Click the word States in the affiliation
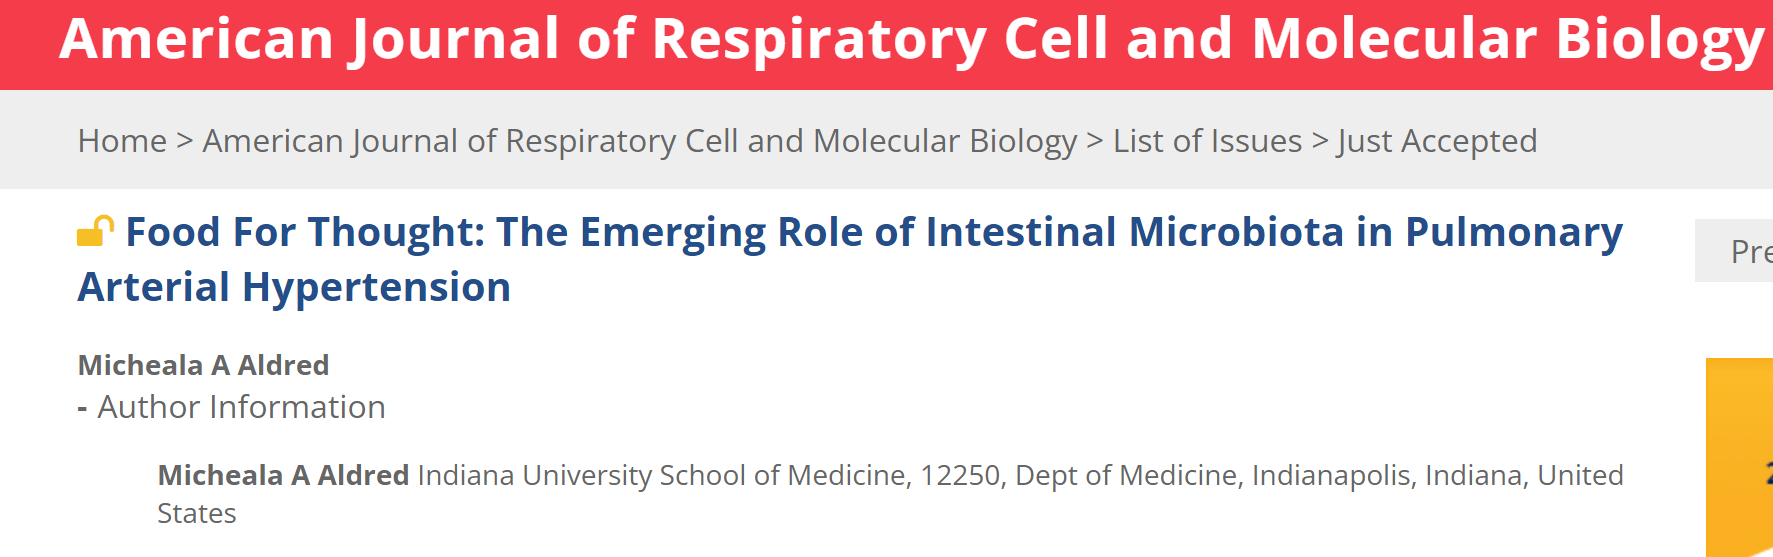 [197, 513]
